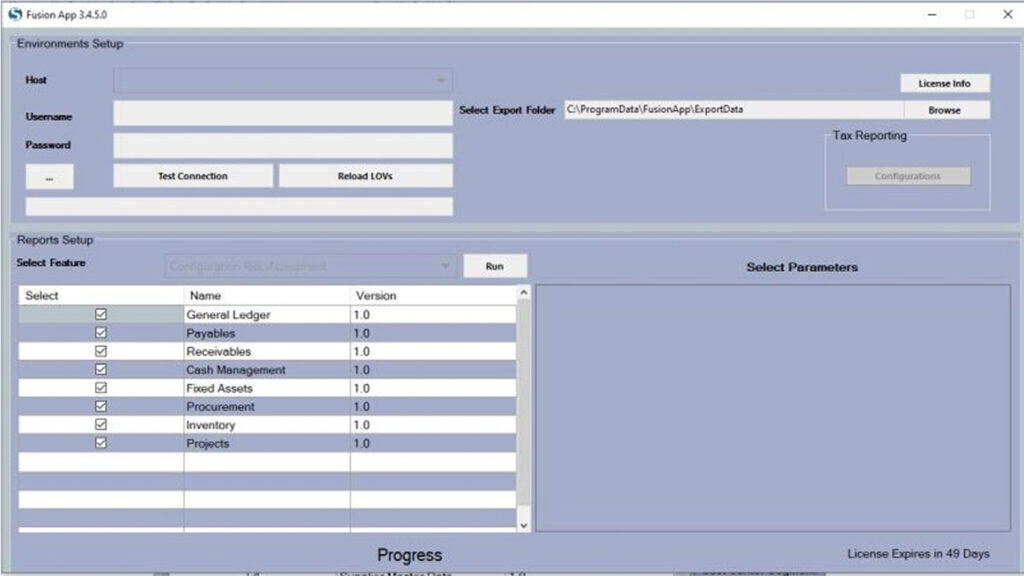The image size is (1024, 576).
Task: Click into the Password field
Action: pos(283,146)
